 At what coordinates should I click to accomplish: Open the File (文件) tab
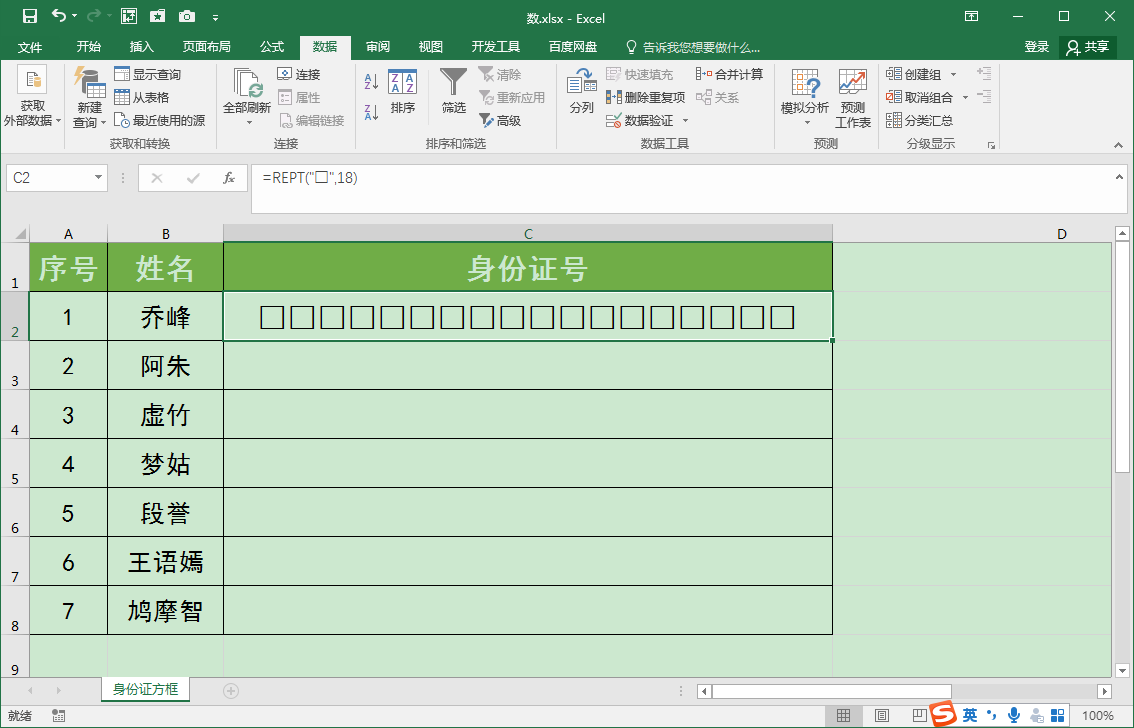(x=30, y=47)
